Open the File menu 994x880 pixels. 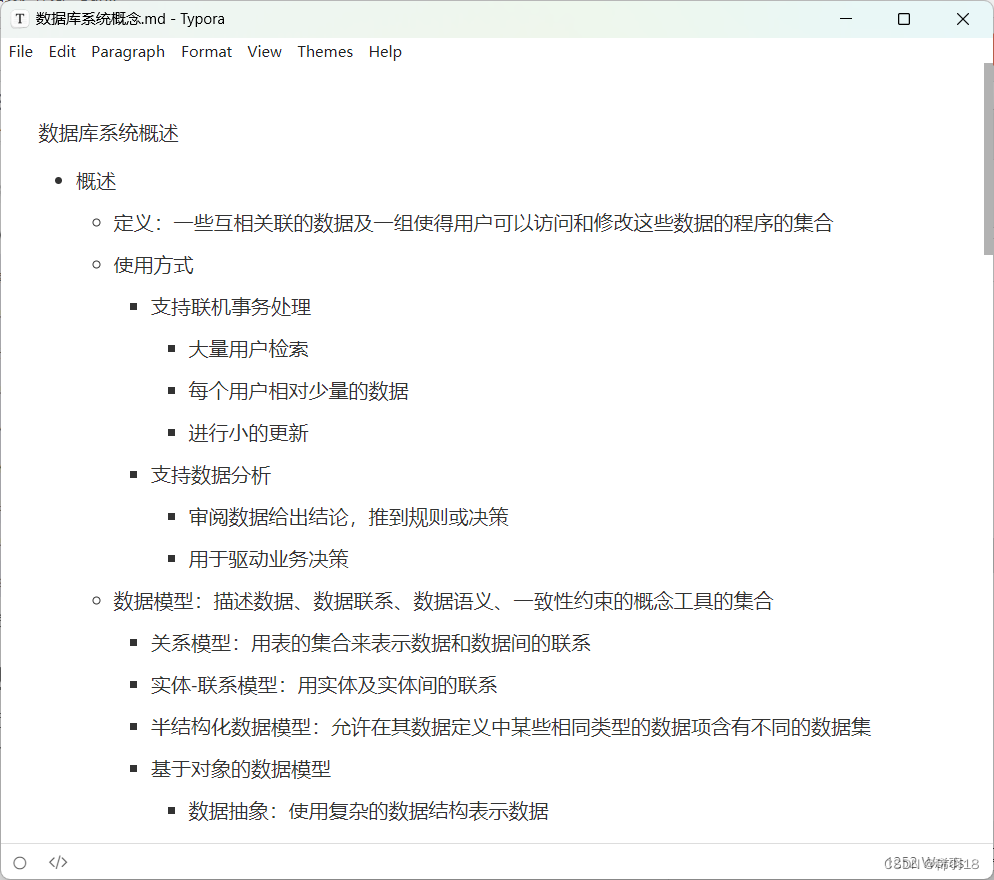[x=20, y=51]
